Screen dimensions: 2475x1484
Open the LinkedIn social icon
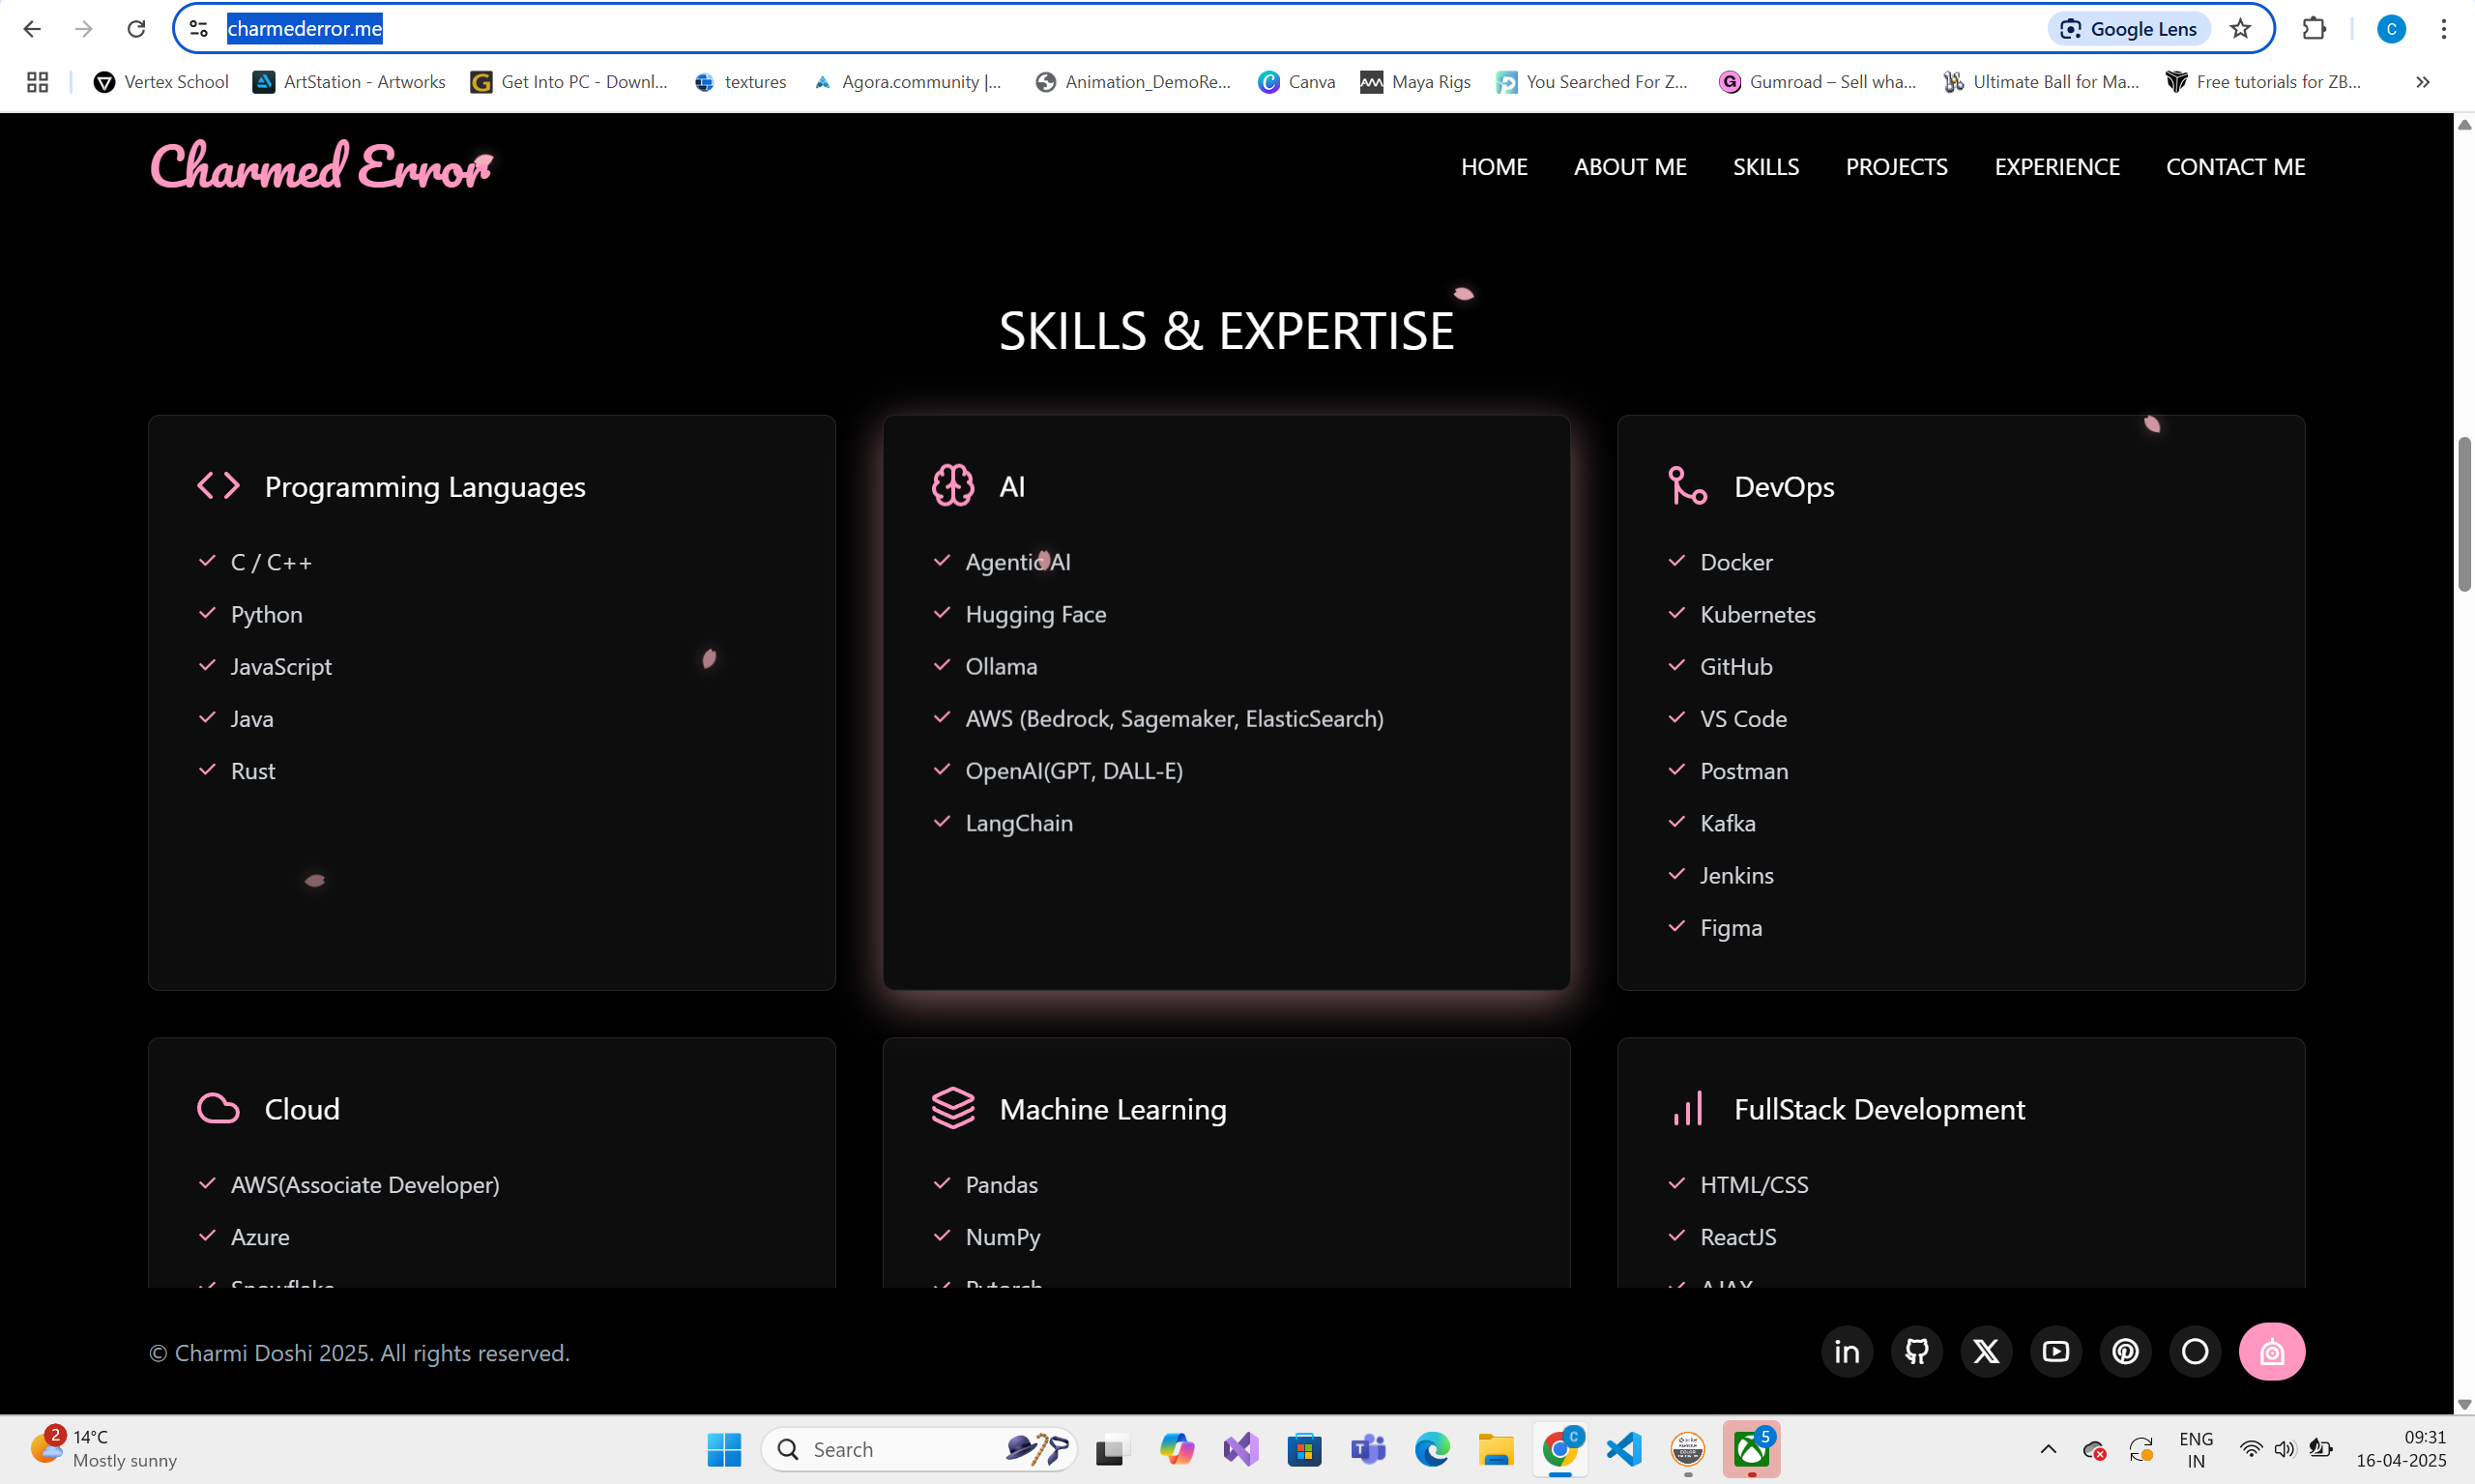click(x=1846, y=1352)
